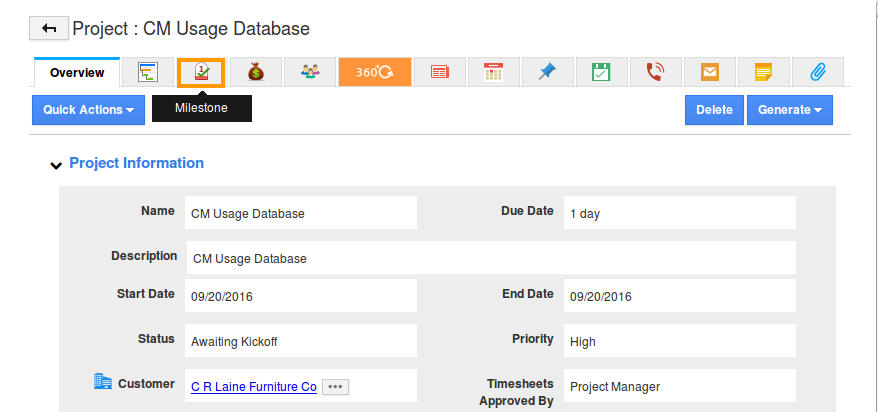Click the Timesheets Approved By label
This screenshot has height=412, width=878.
(x=516, y=392)
